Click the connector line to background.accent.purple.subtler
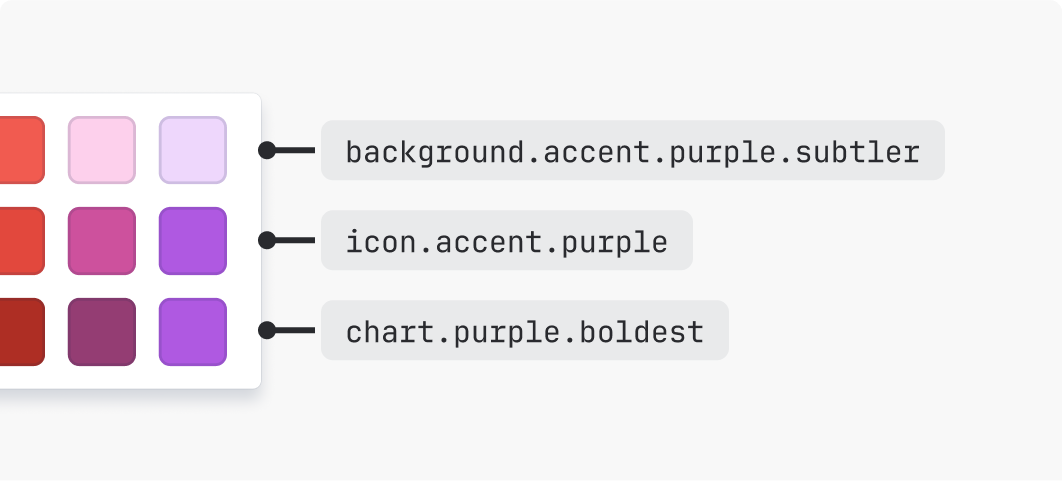1062x481 pixels. [x=295, y=150]
